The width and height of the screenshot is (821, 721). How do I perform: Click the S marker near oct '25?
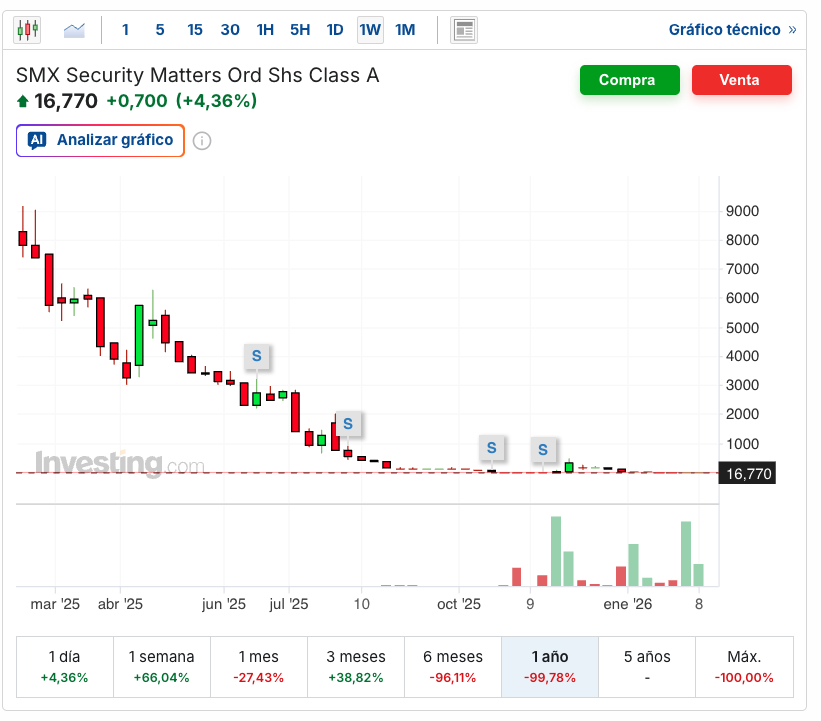(491, 448)
